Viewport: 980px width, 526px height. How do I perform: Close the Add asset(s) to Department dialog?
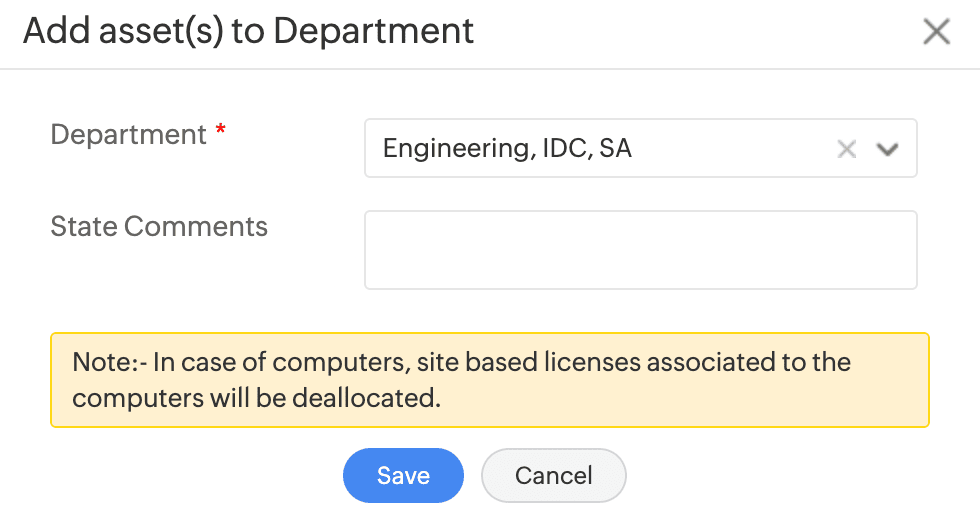(936, 32)
